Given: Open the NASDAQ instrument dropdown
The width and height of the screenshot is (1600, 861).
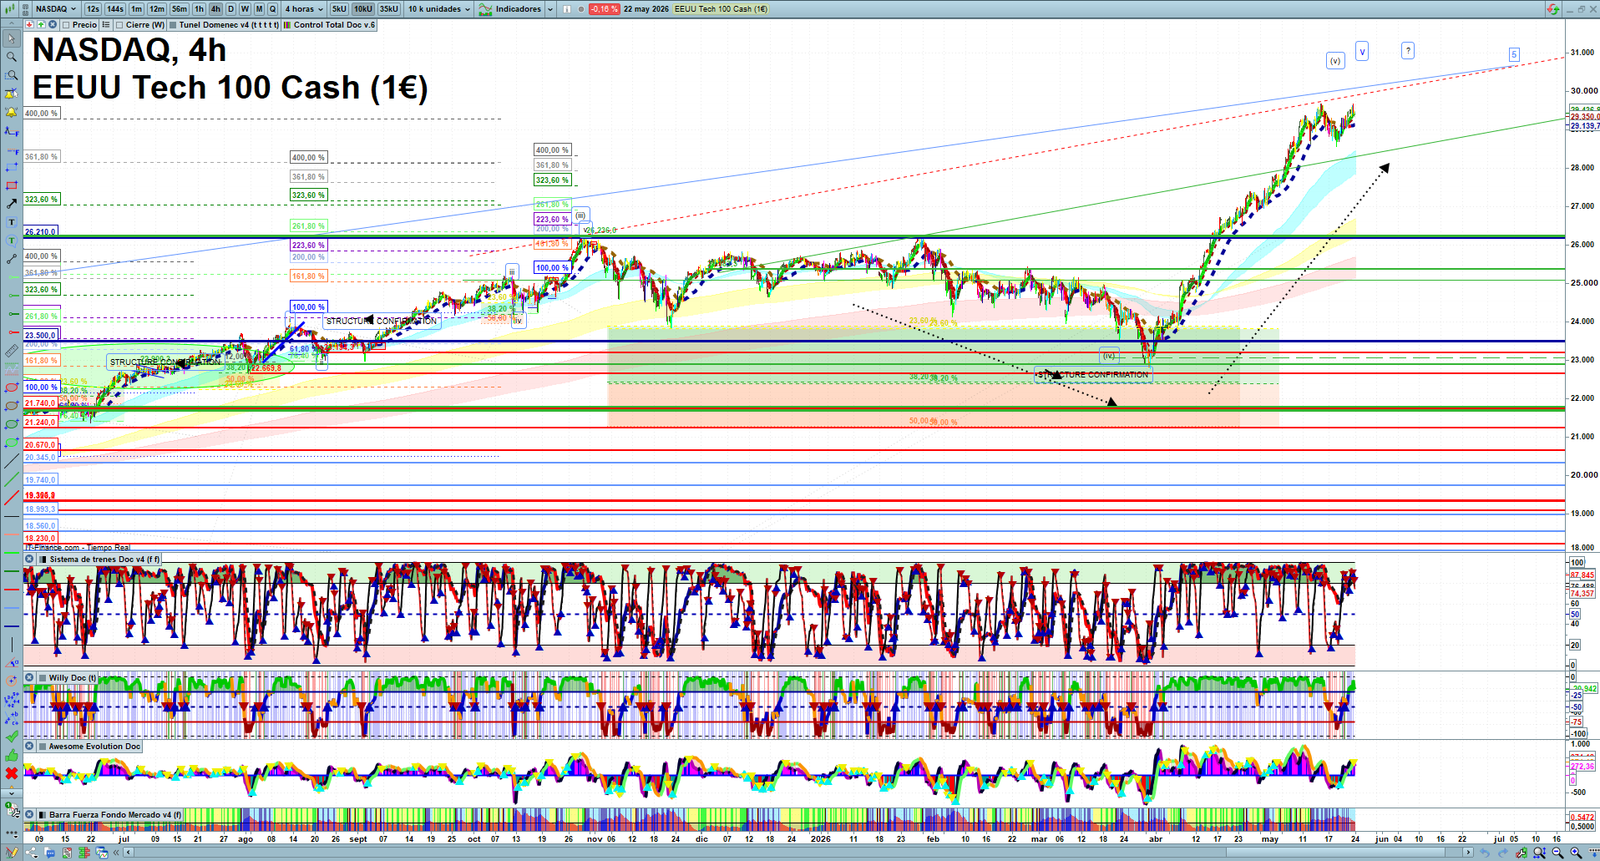Looking at the screenshot, I should [x=56, y=9].
